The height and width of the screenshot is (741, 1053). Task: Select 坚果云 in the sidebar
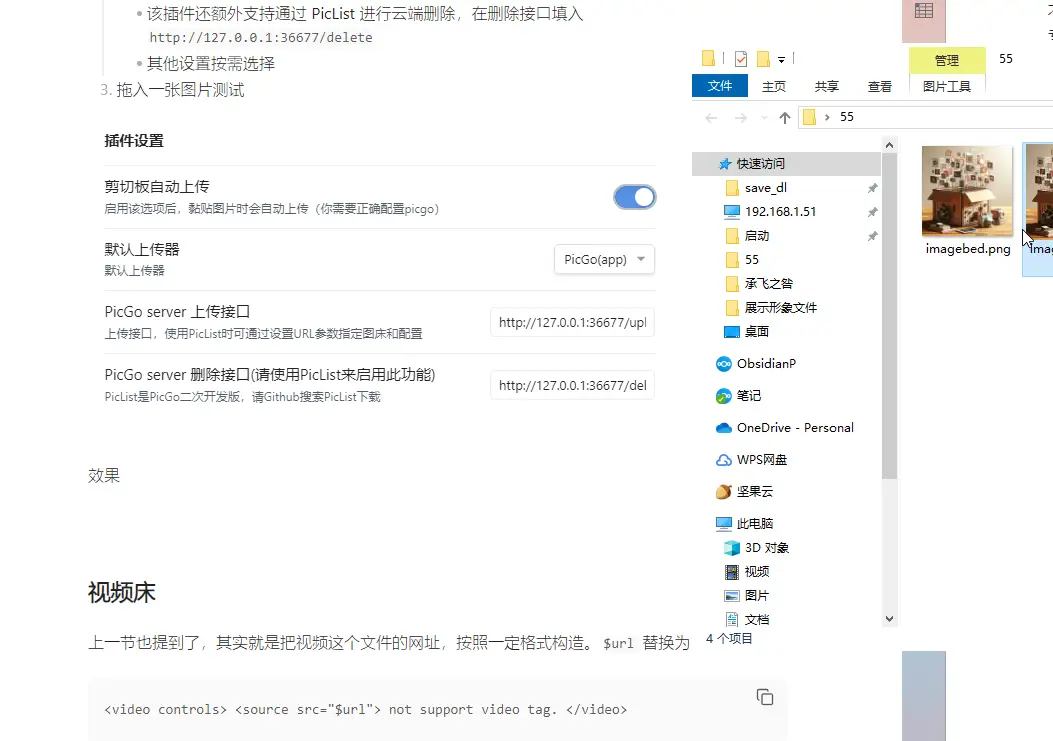pos(754,492)
